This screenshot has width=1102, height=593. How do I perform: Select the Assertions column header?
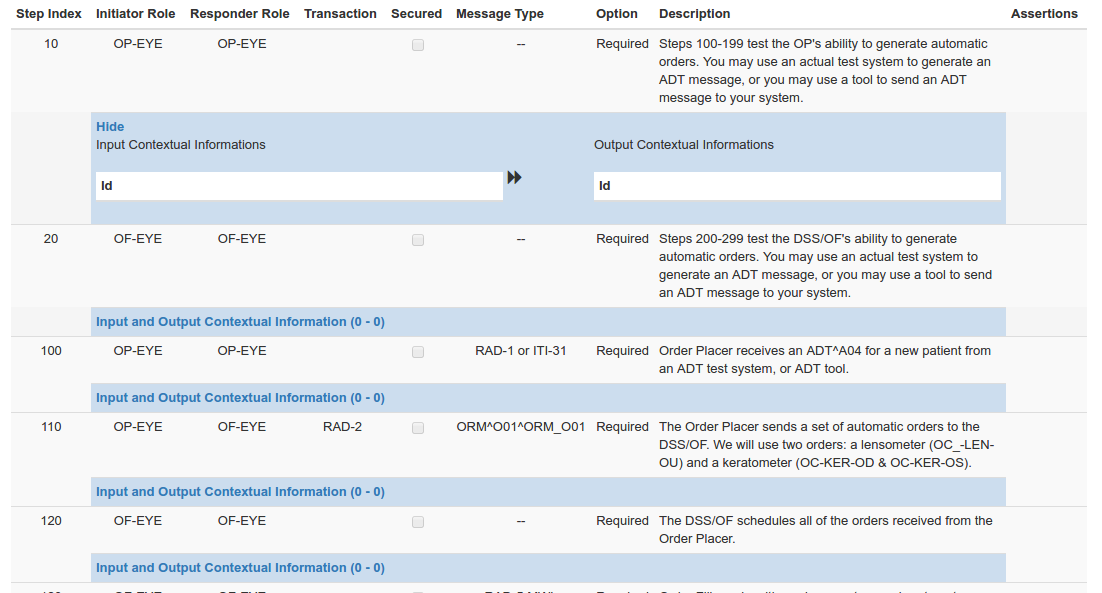(x=1044, y=14)
